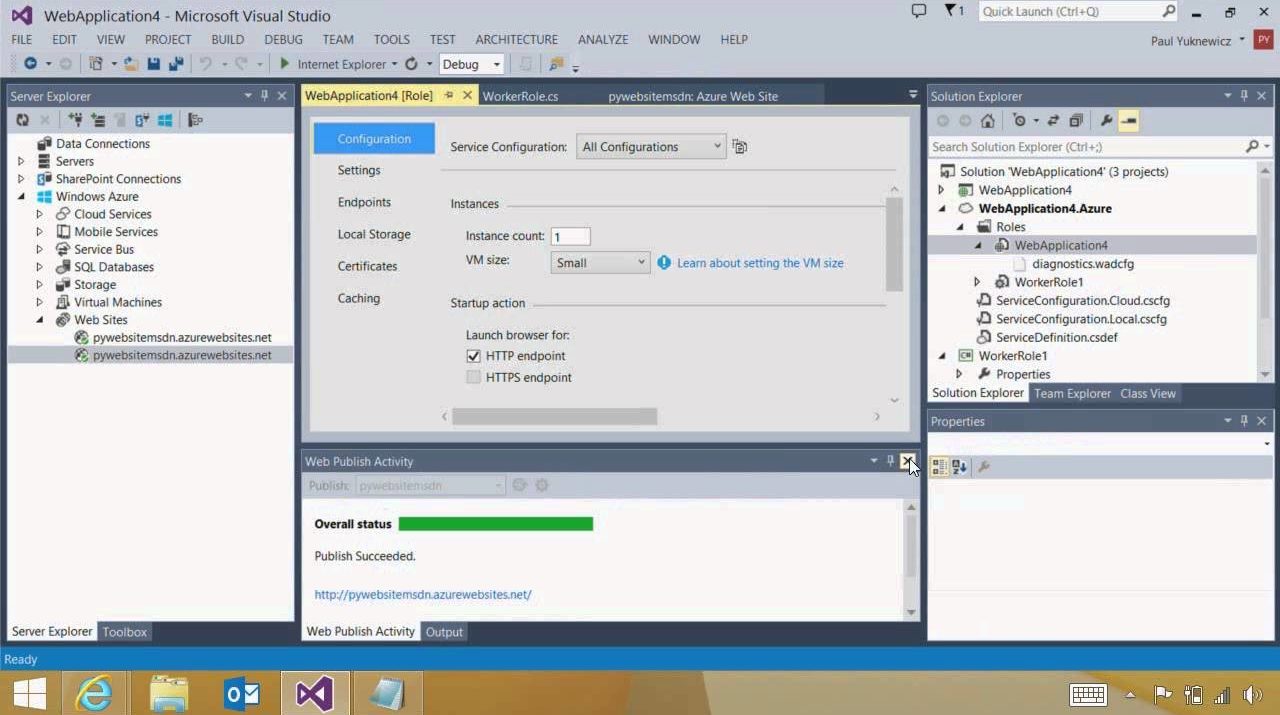1280x715 pixels.
Task: Click Learn about setting the VM size
Action: [x=760, y=263]
